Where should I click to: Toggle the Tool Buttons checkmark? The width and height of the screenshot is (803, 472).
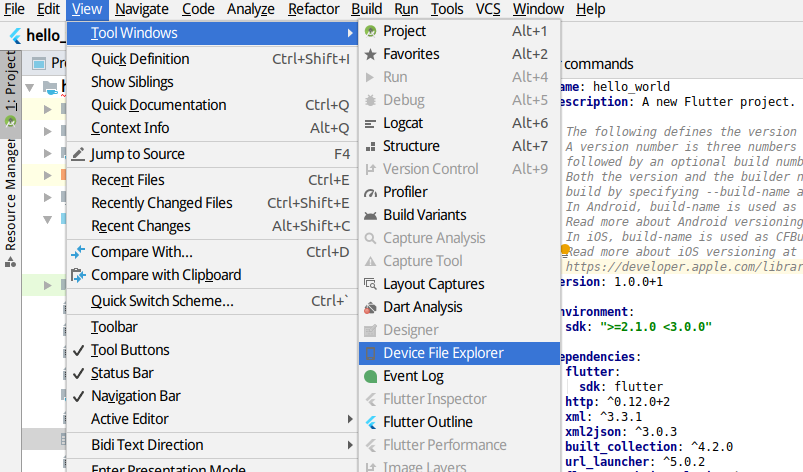pos(130,350)
